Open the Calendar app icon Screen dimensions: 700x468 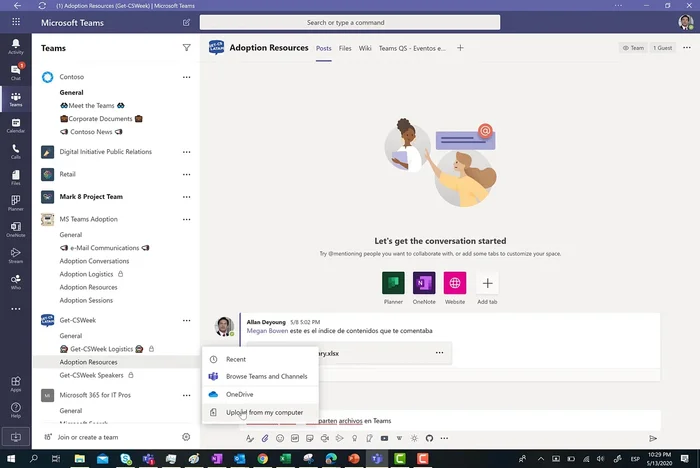[15, 125]
